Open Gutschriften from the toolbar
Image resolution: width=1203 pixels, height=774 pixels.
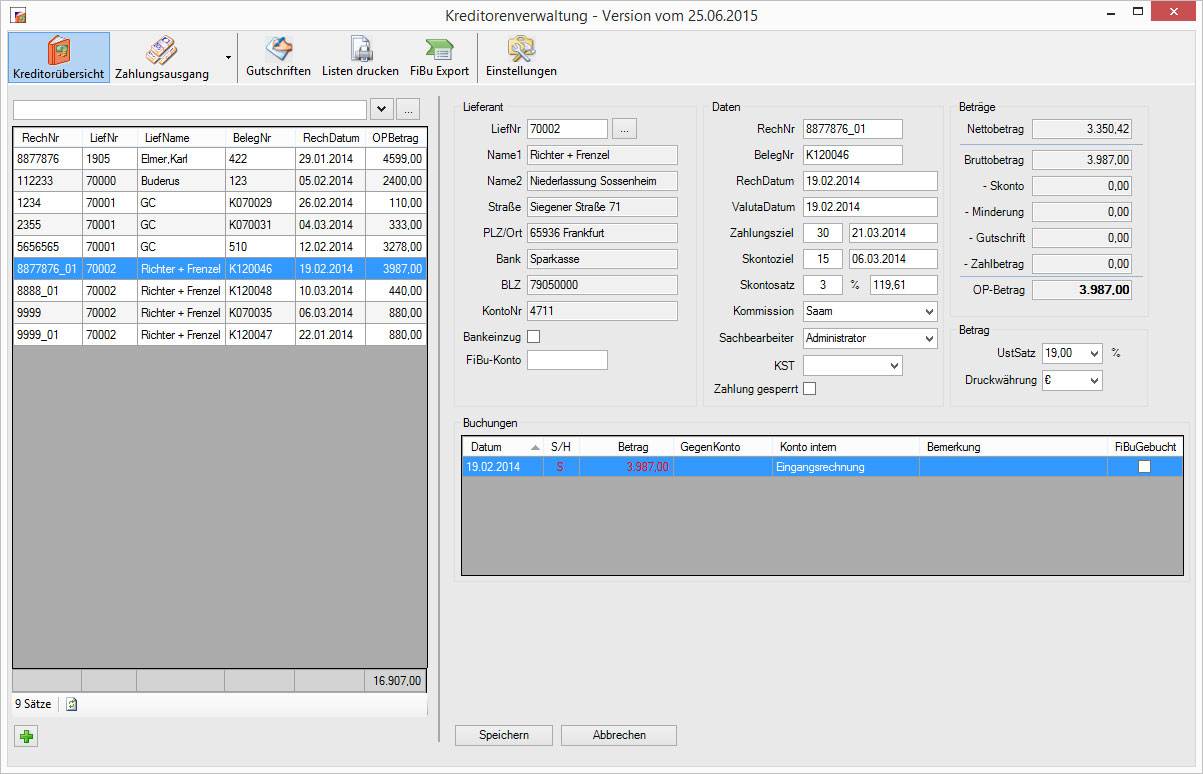tap(278, 57)
